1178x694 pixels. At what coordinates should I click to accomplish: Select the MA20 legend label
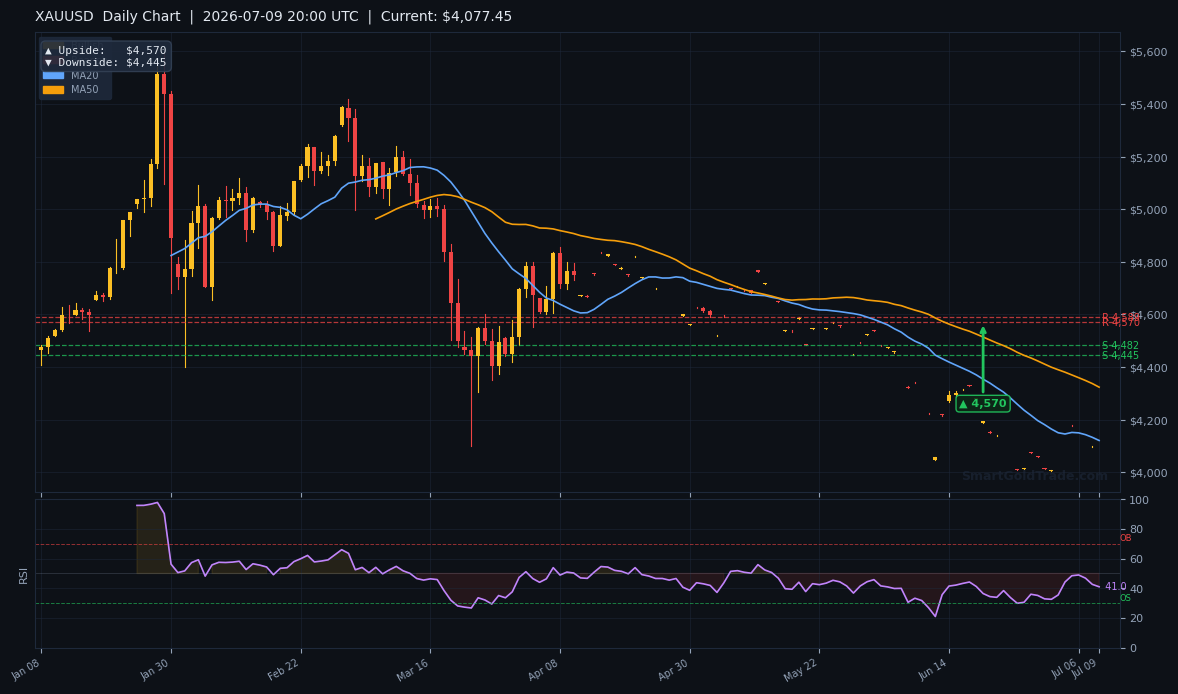(85, 76)
